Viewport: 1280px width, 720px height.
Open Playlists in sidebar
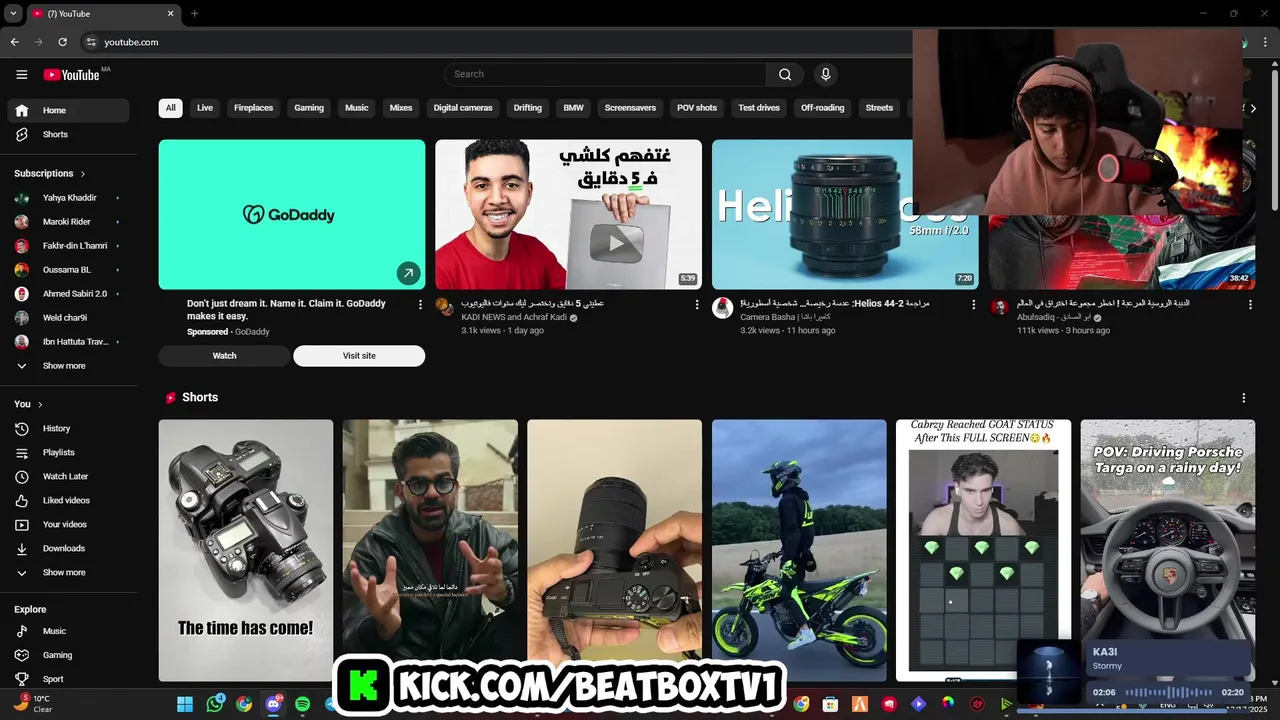pos(68,452)
